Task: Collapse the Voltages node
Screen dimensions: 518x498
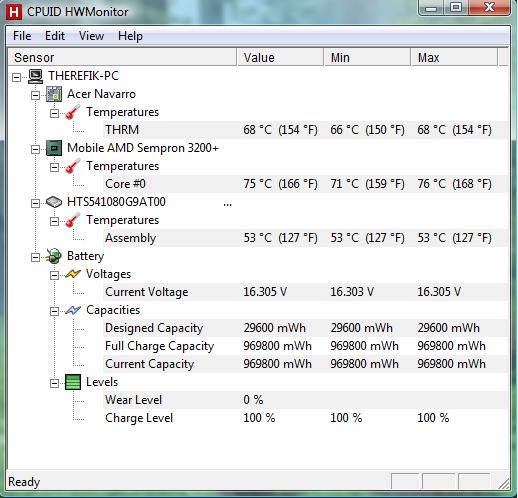Action: pyautogui.click(x=54, y=276)
